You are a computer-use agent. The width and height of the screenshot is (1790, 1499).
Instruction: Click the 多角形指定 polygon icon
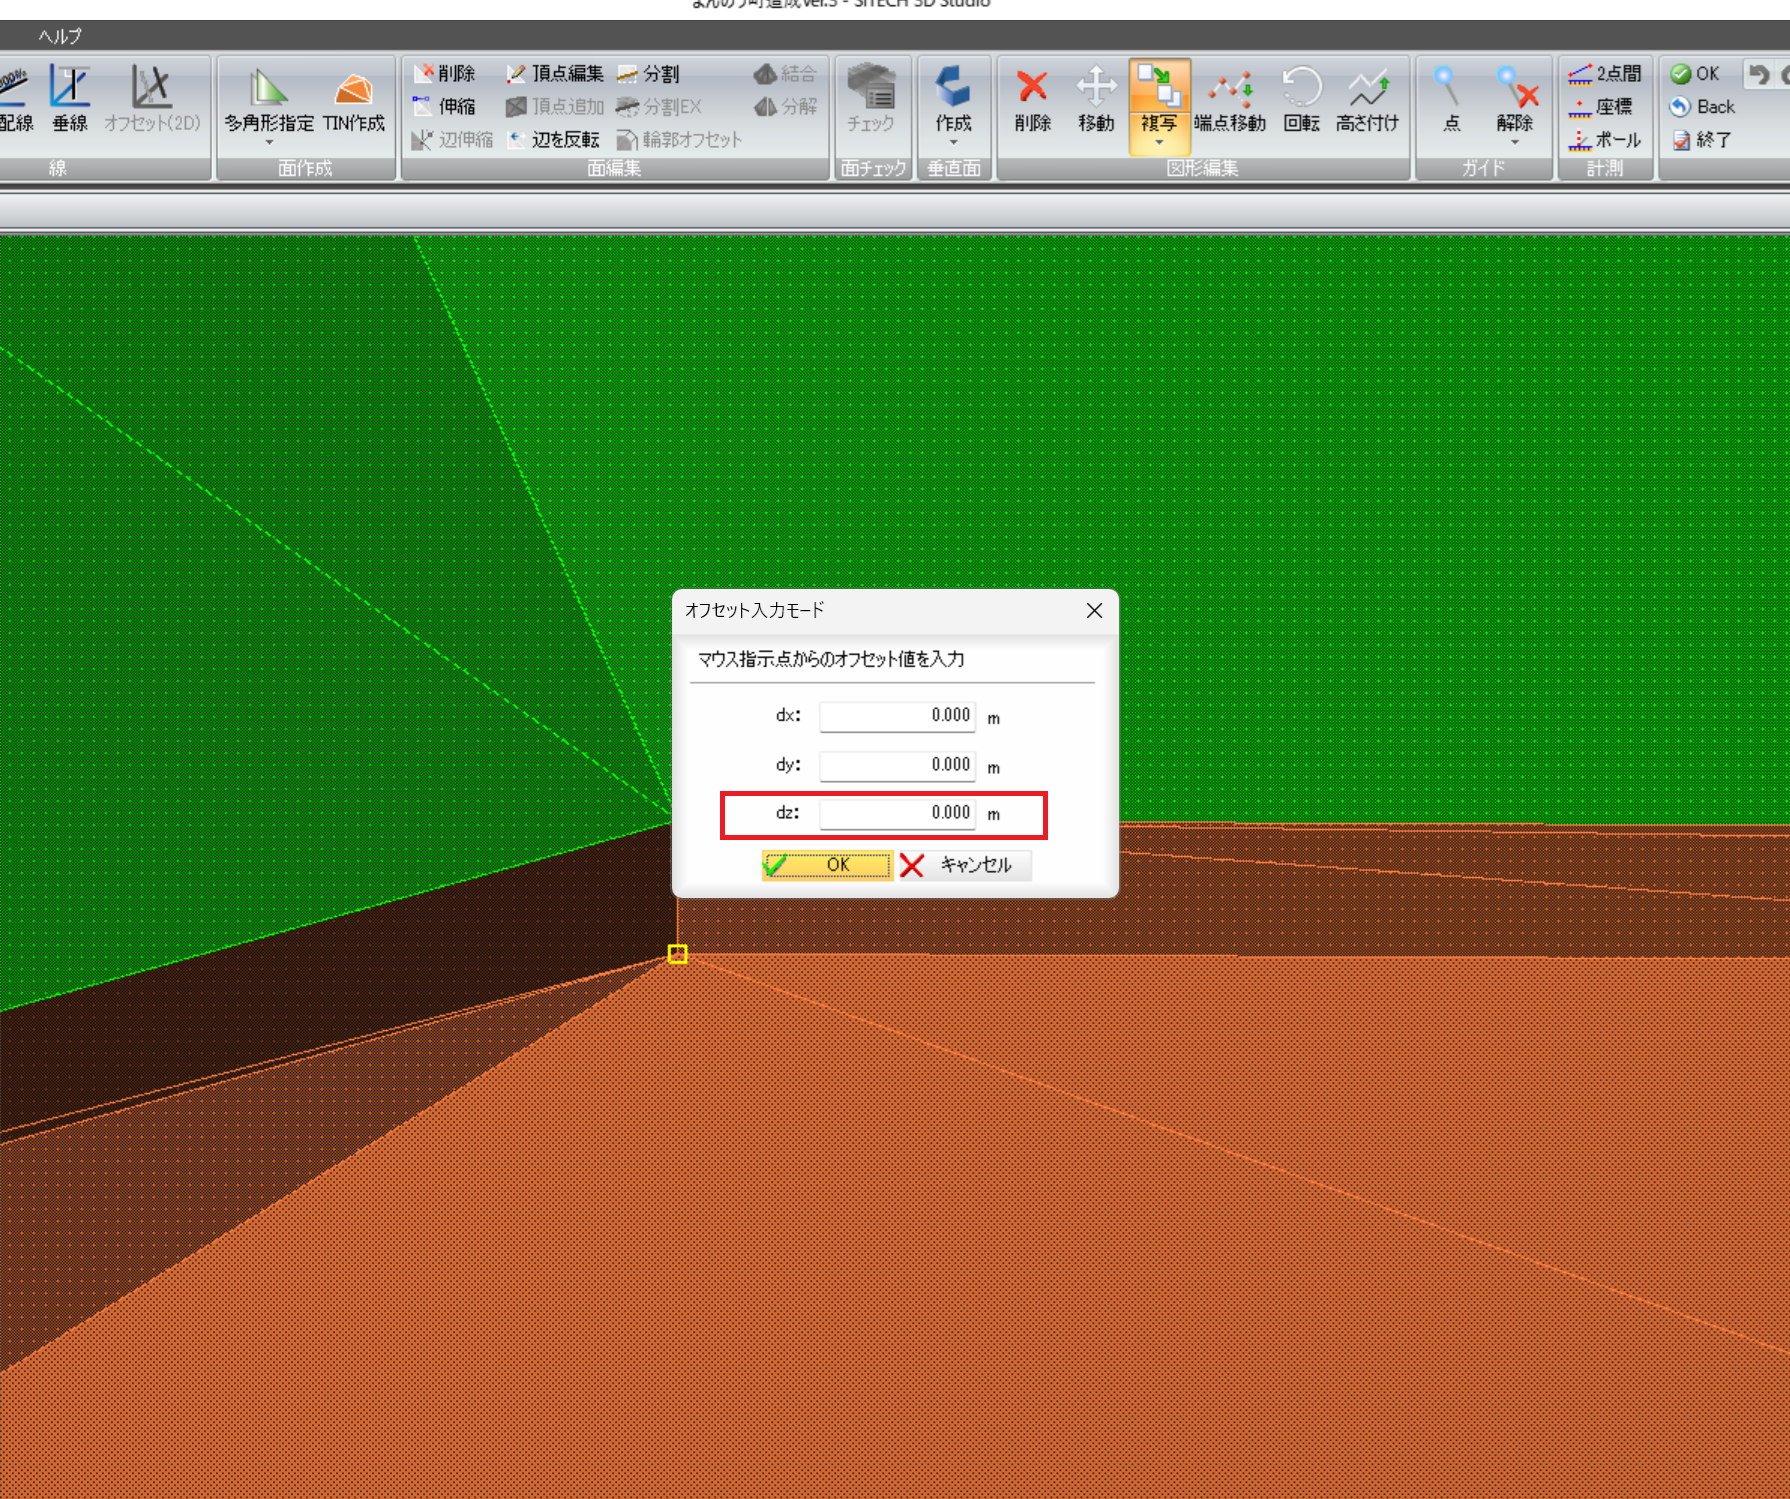(268, 88)
